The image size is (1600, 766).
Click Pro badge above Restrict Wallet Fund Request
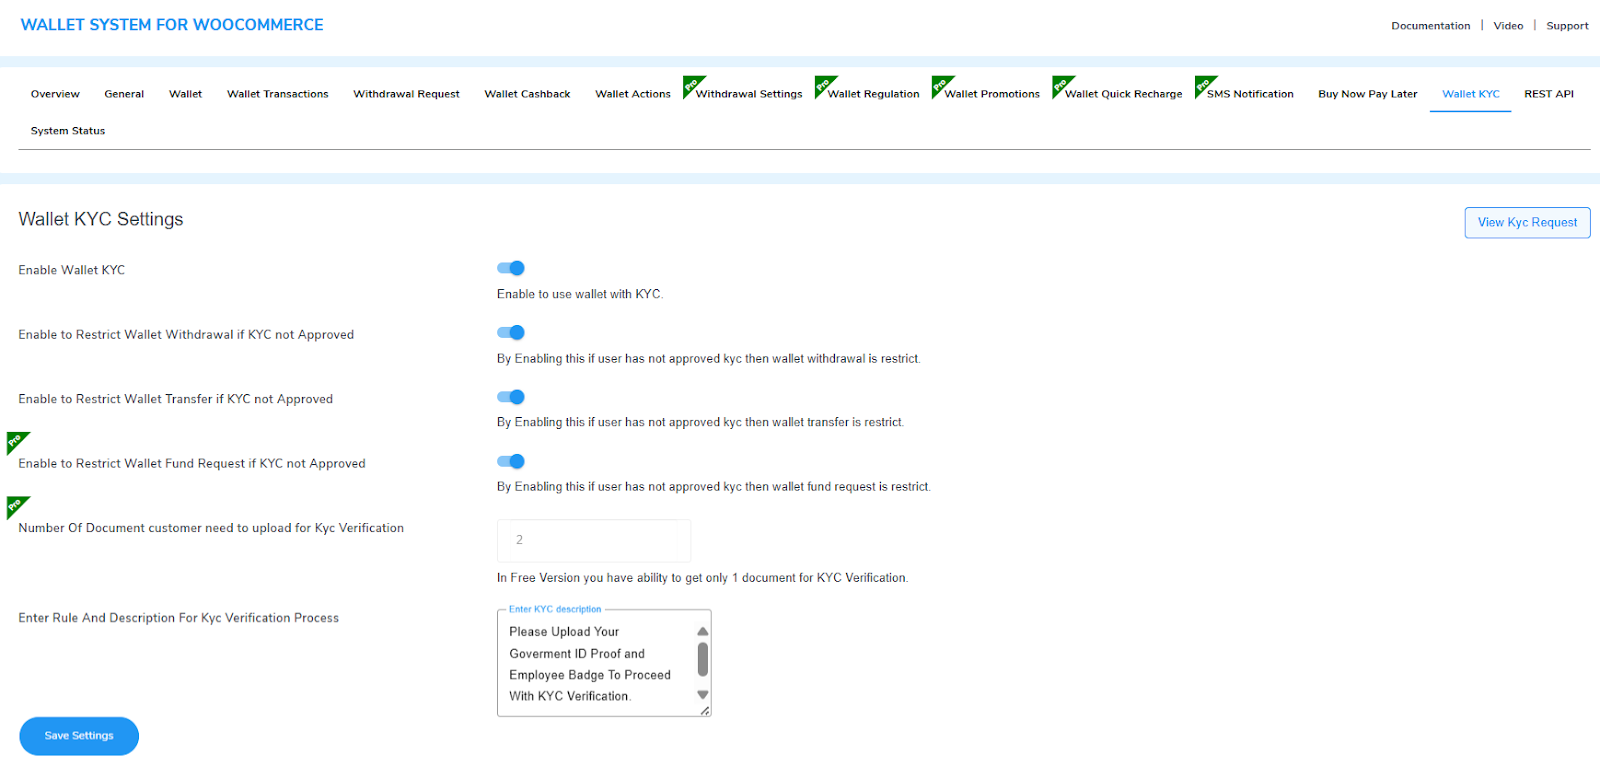pos(16,441)
